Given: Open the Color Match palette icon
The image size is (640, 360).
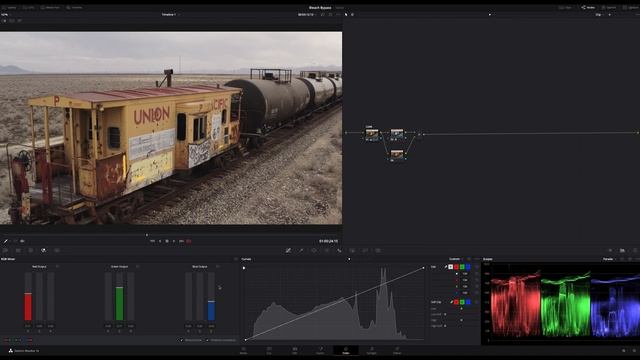Looking at the screenshot, I should tap(18, 250).
